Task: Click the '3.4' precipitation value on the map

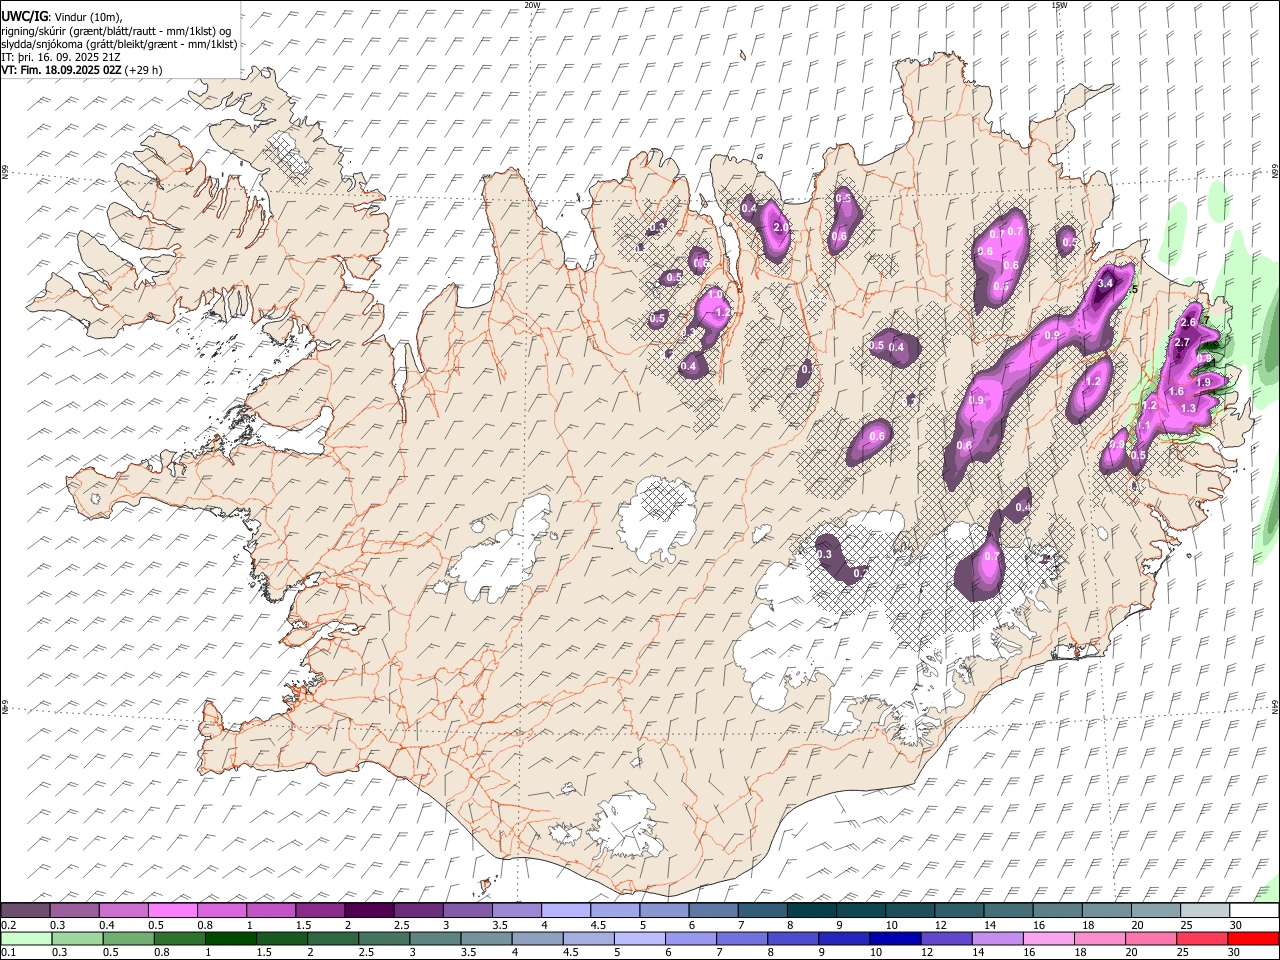Action: click(1105, 284)
